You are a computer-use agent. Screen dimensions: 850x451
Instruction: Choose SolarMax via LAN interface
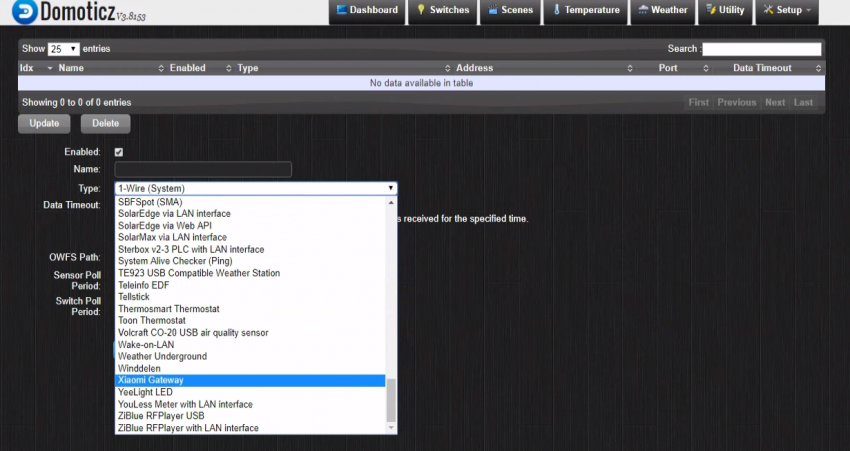tap(250, 237)
